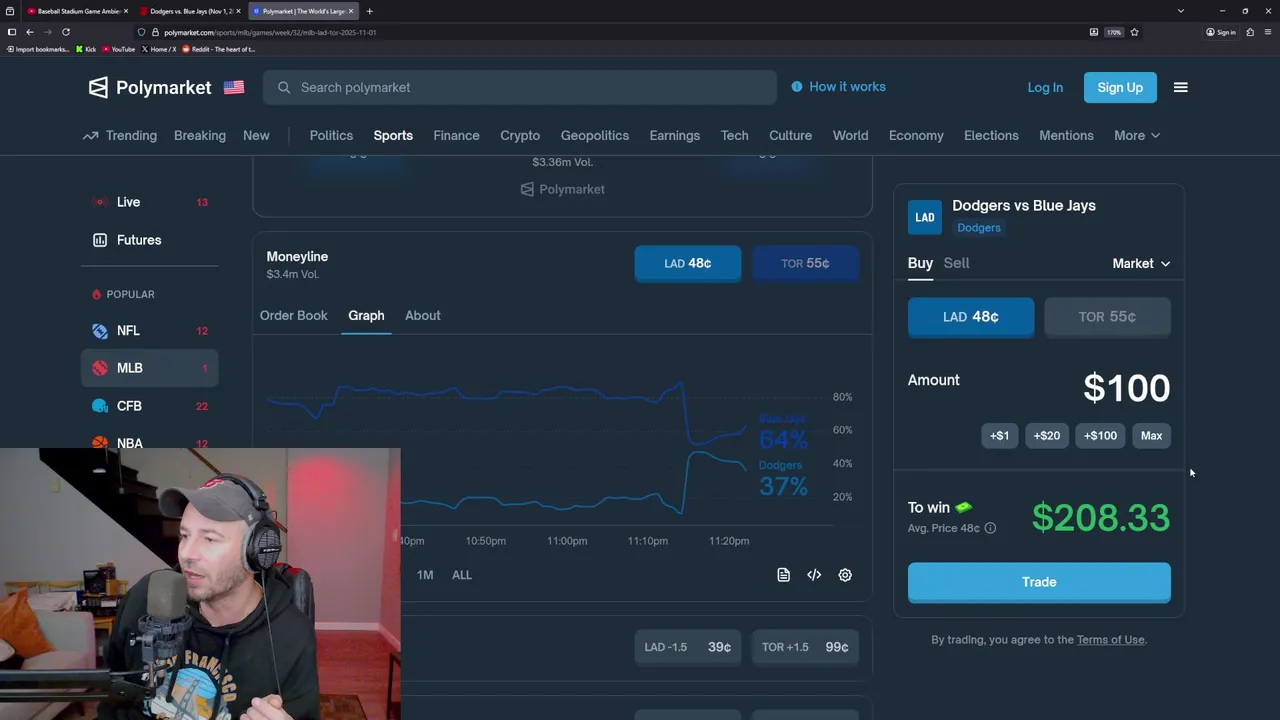
Task: Click the $100 amount field
Action: coord(1126,388)
